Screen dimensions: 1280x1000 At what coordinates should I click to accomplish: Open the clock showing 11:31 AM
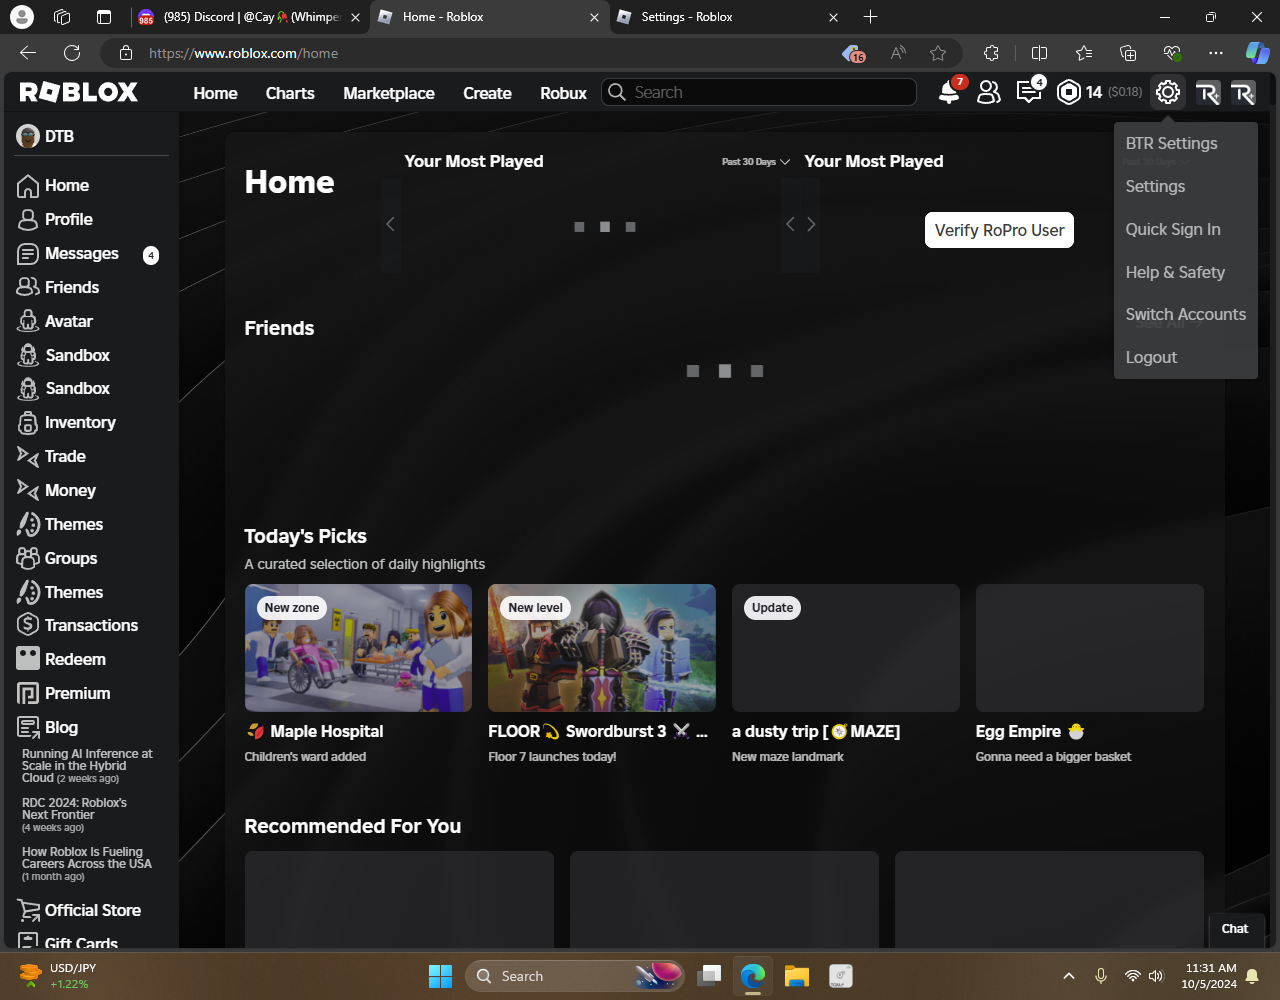pyautogui.click(x=1211, y=976)
